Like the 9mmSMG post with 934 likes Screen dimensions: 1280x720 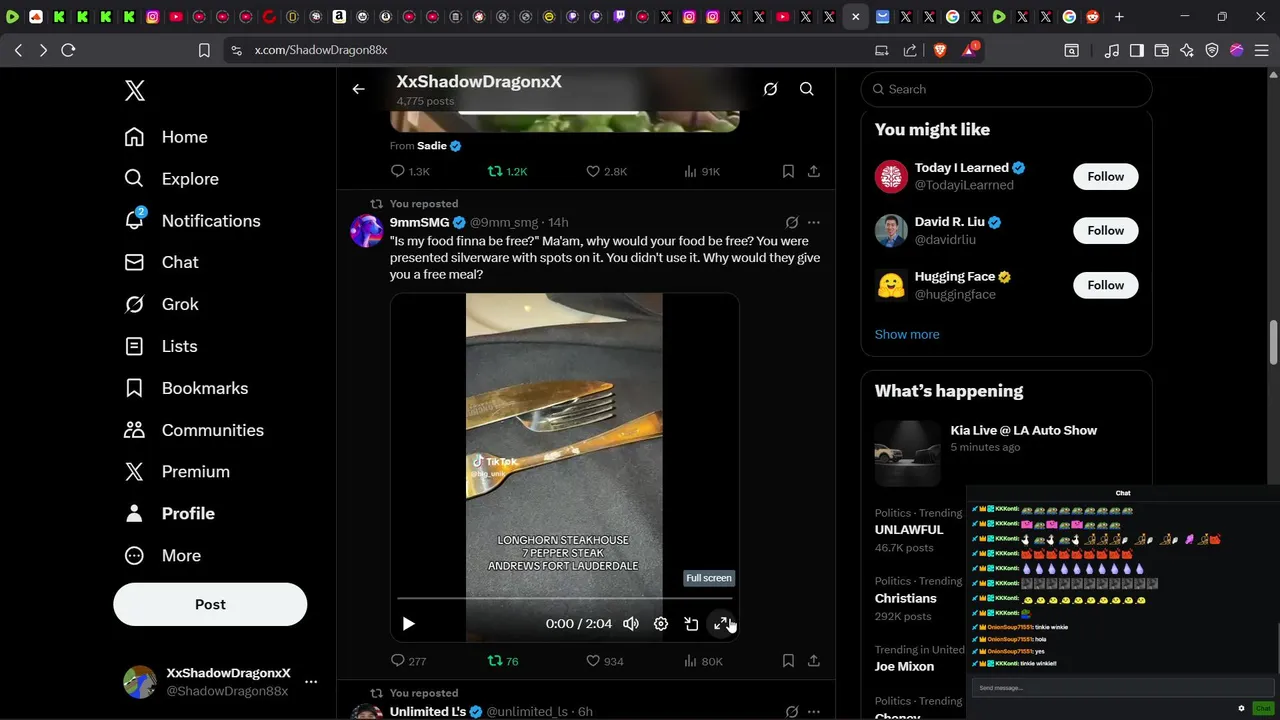tap(604, 661)
